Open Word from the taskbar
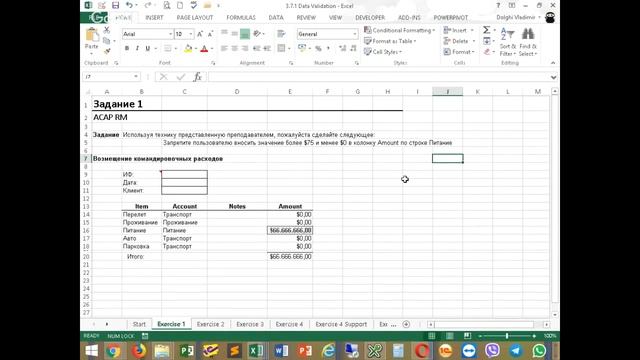This screenshot has height=360, width=640. point(281,351)
